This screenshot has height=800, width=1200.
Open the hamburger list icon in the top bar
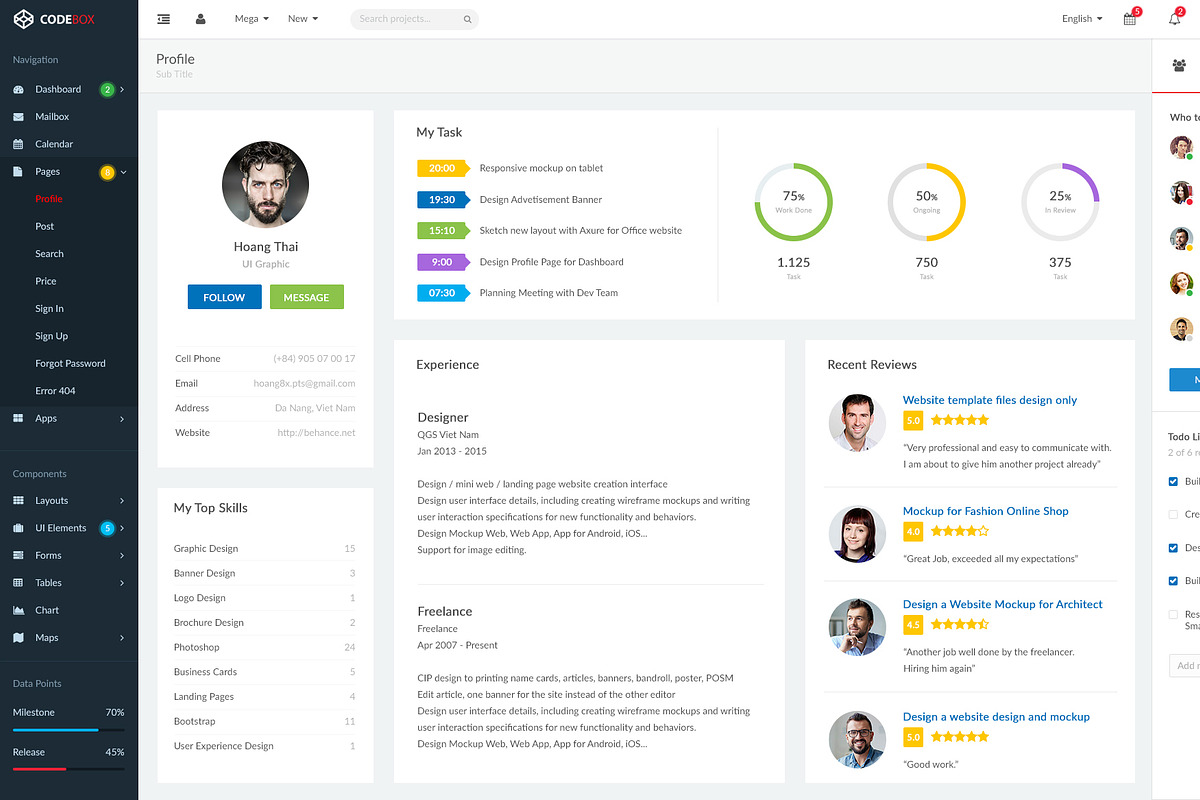point(163,18)
